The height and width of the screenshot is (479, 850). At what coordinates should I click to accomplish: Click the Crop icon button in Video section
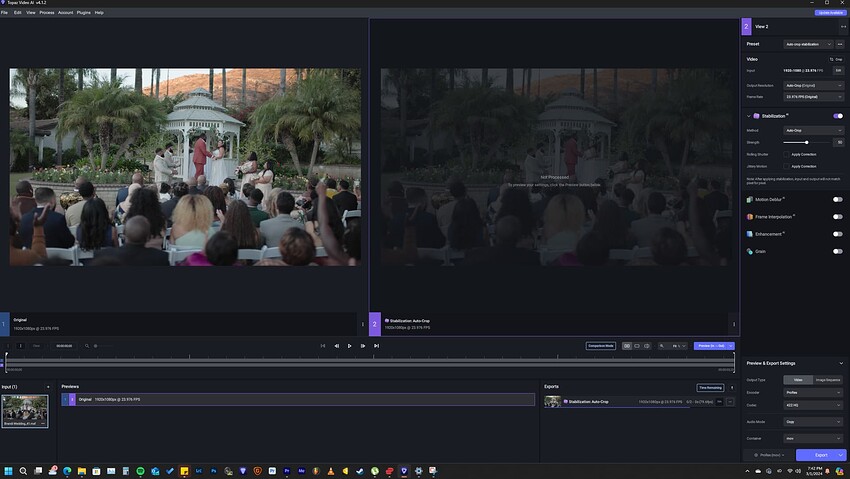click(x=837, y=59)
